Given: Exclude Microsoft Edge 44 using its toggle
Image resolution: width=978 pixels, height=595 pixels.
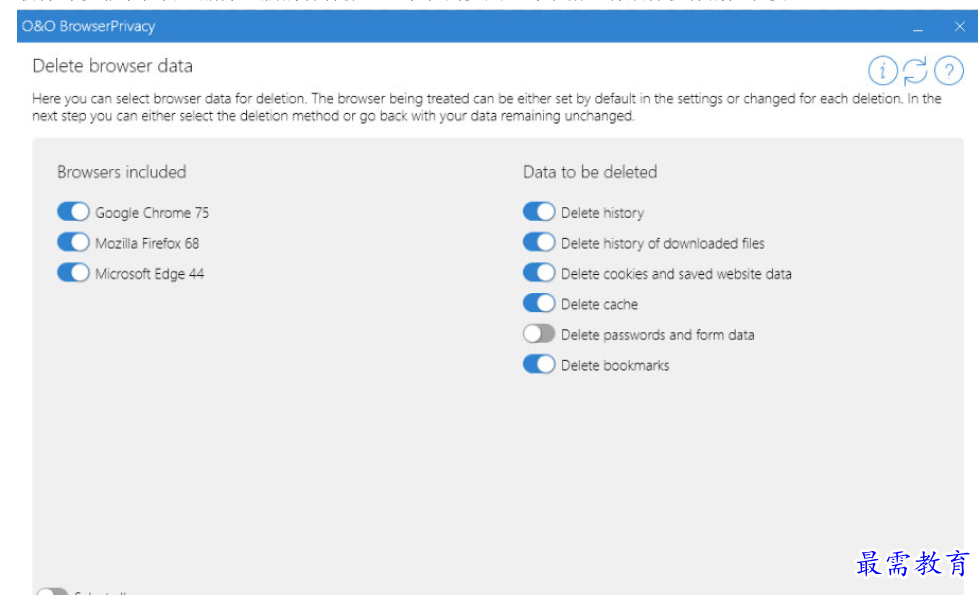Looking at the screenshot, I should pos(73,273).
